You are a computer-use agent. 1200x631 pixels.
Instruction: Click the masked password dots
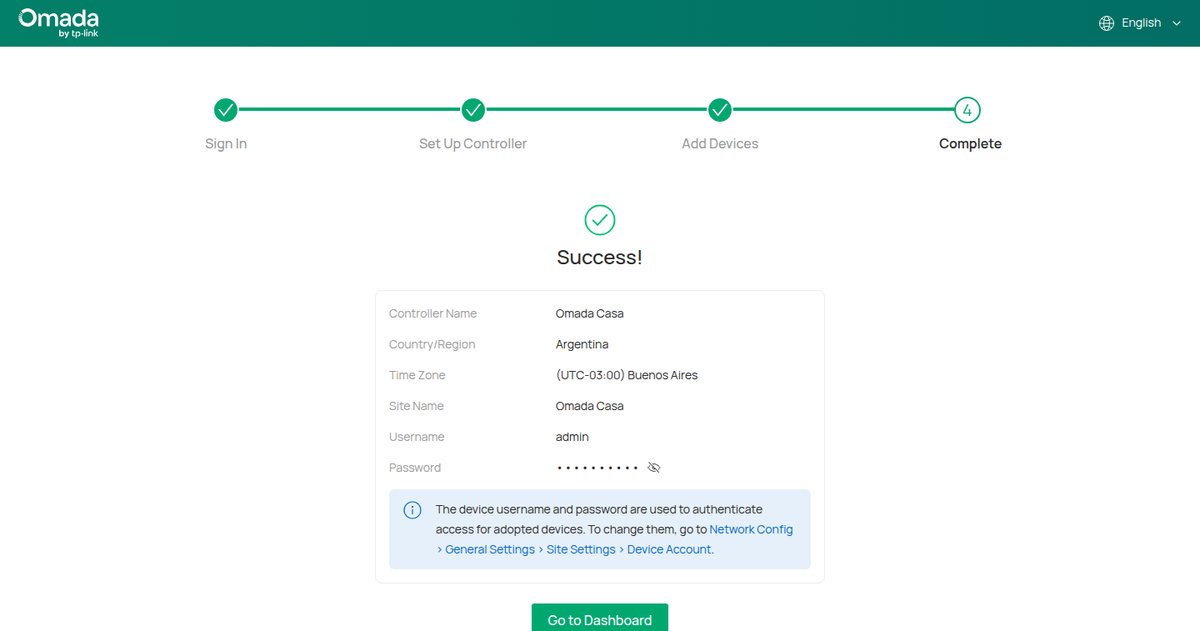[597, 468]
